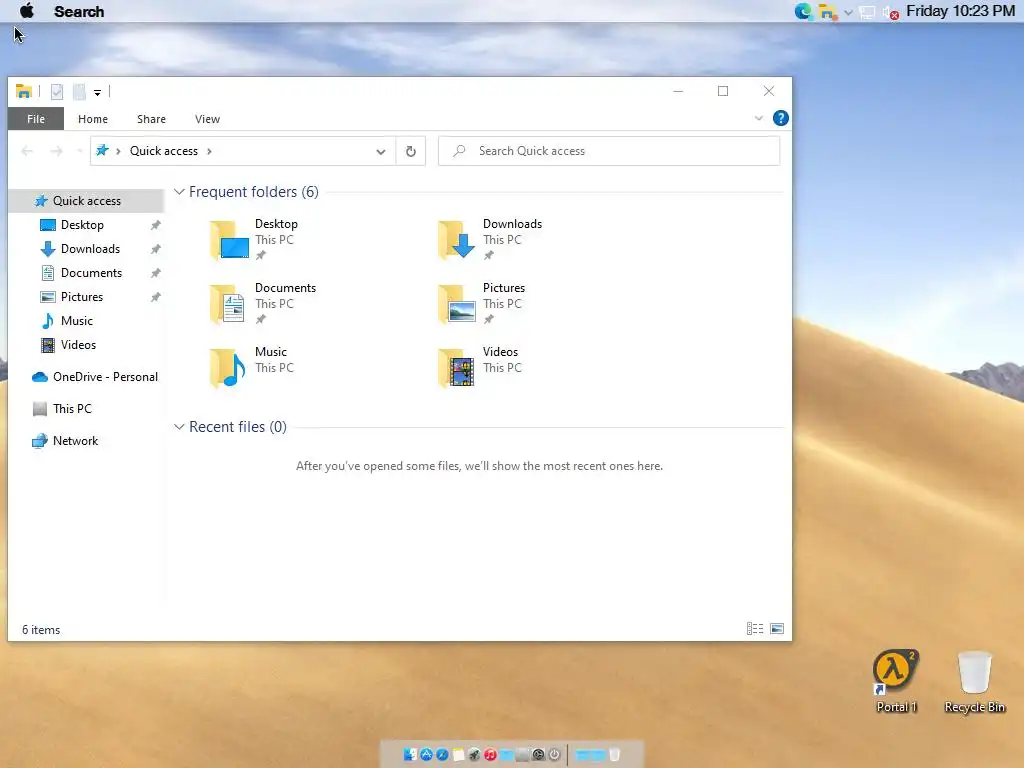The width and height of the screenshot is (1024, 768).
Task: Click the Search Quick access field
Action: pos(609,151)
